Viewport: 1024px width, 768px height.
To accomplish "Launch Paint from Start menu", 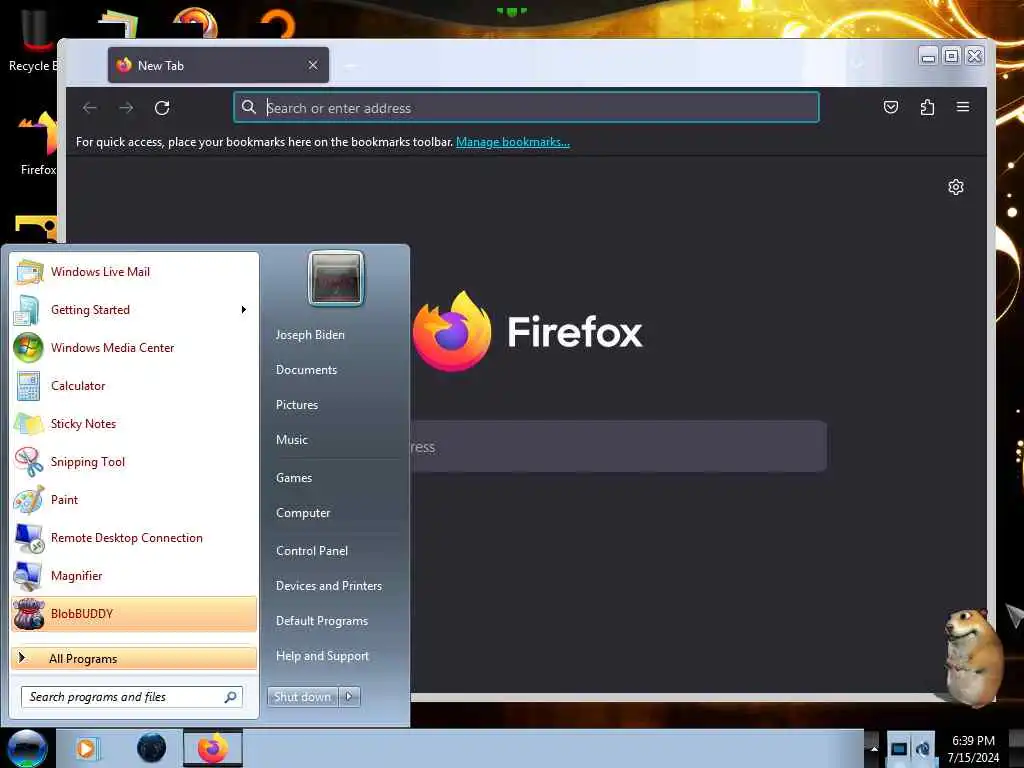I will tap(134, 500).
